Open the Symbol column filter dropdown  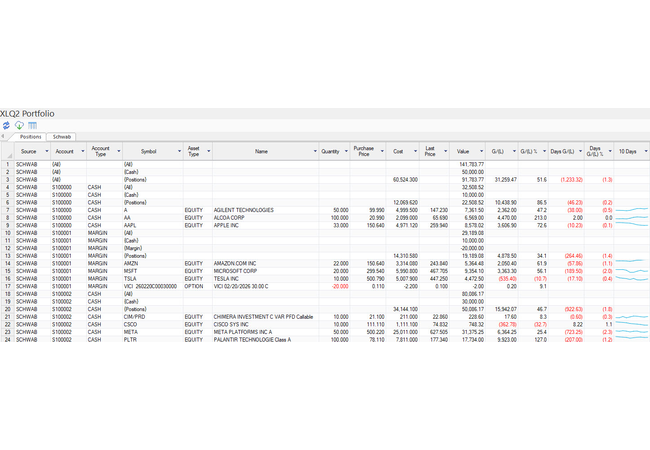coord(179,151)
